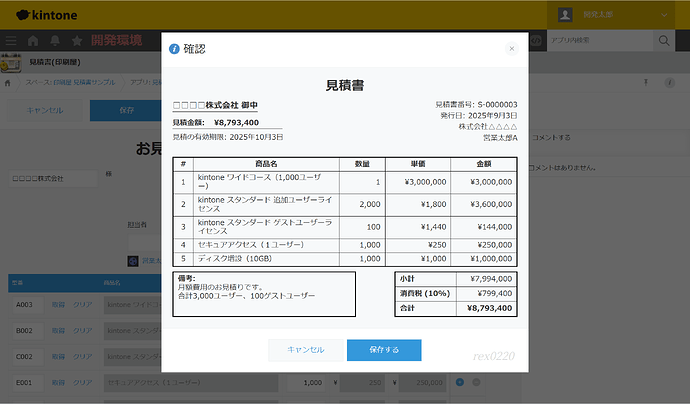This screenshot has width=690, height=404.
Task: Click the 商品名 column header in the estimate
Action: [266, 164]
